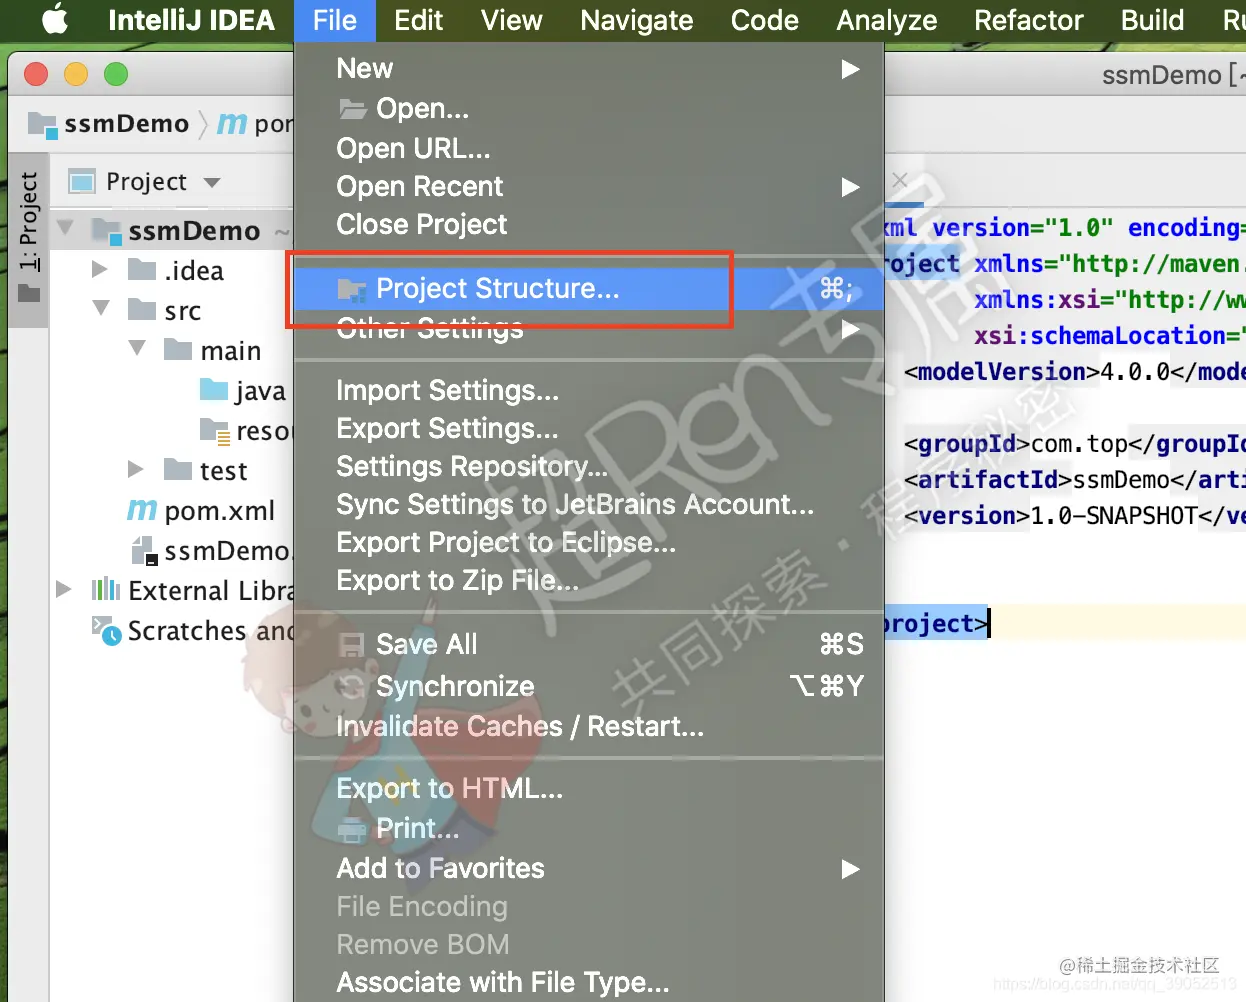Select the test folder in the tree
The image size is (1246, 1002).
(x=223, y=470)
